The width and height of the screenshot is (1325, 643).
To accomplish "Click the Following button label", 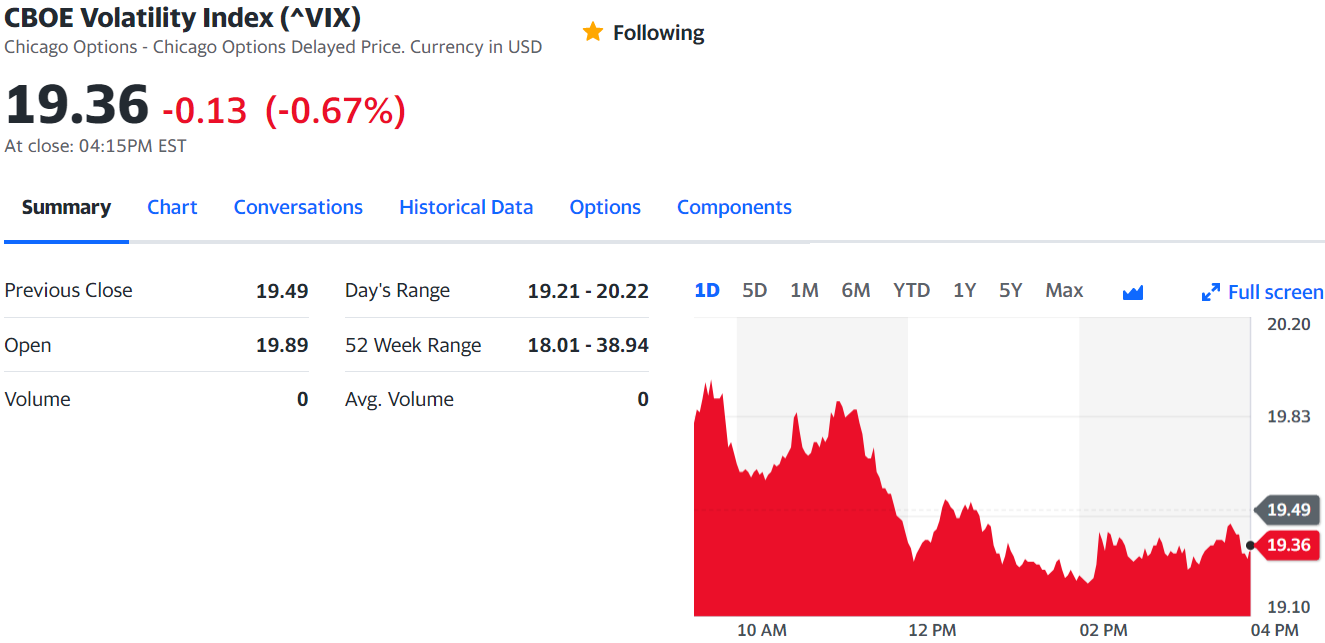I will 658,33.
